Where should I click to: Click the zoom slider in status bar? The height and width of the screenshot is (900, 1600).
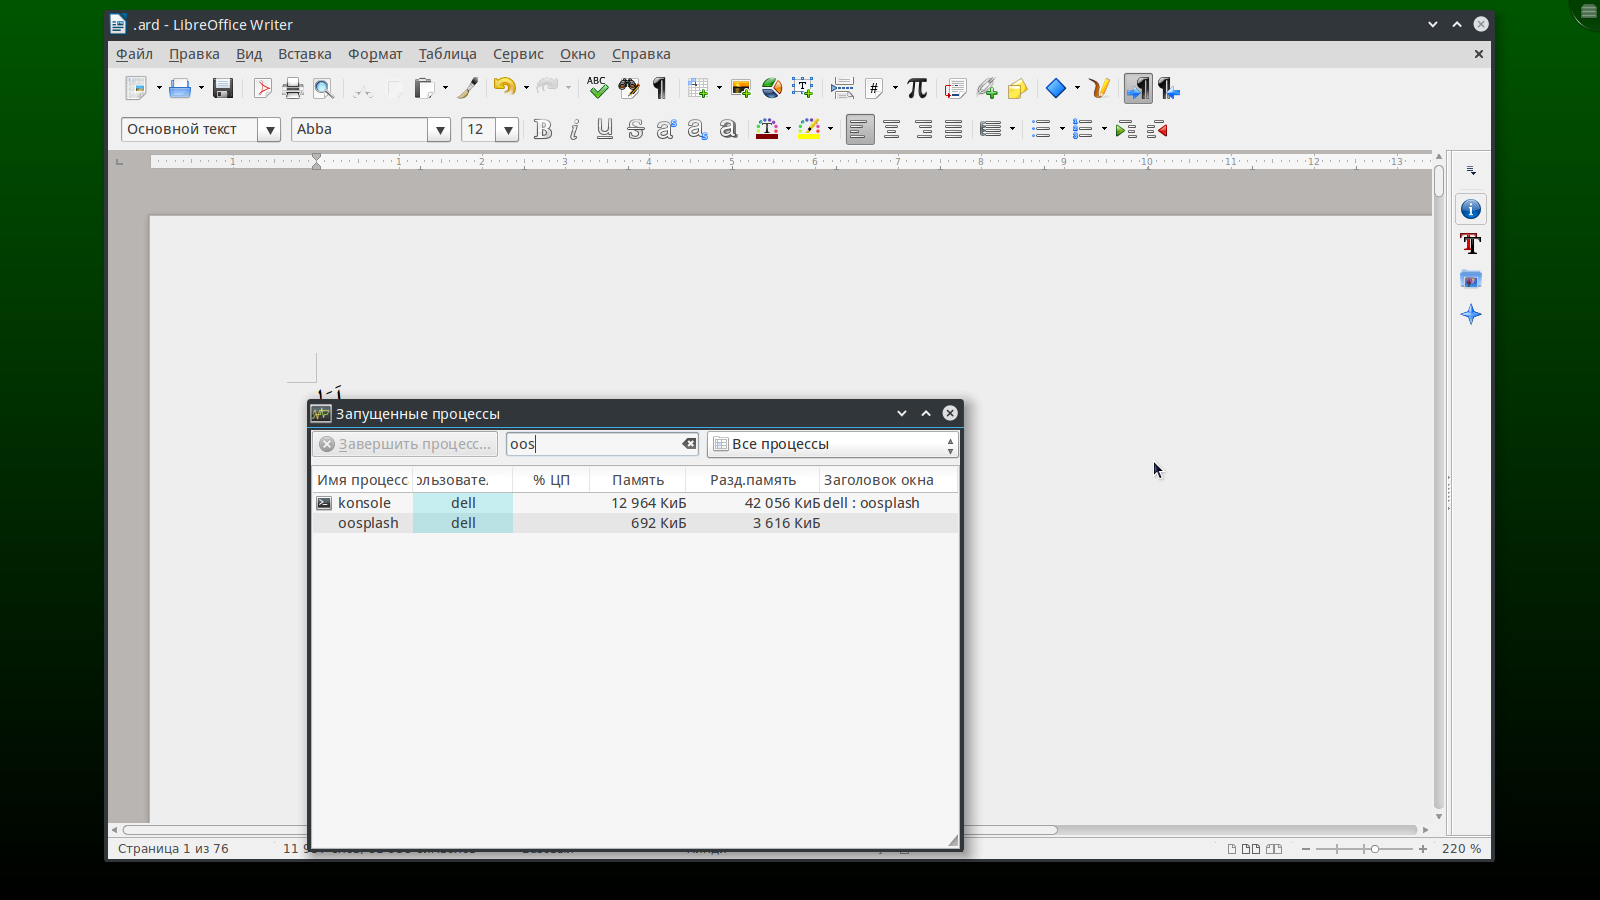1364,849
